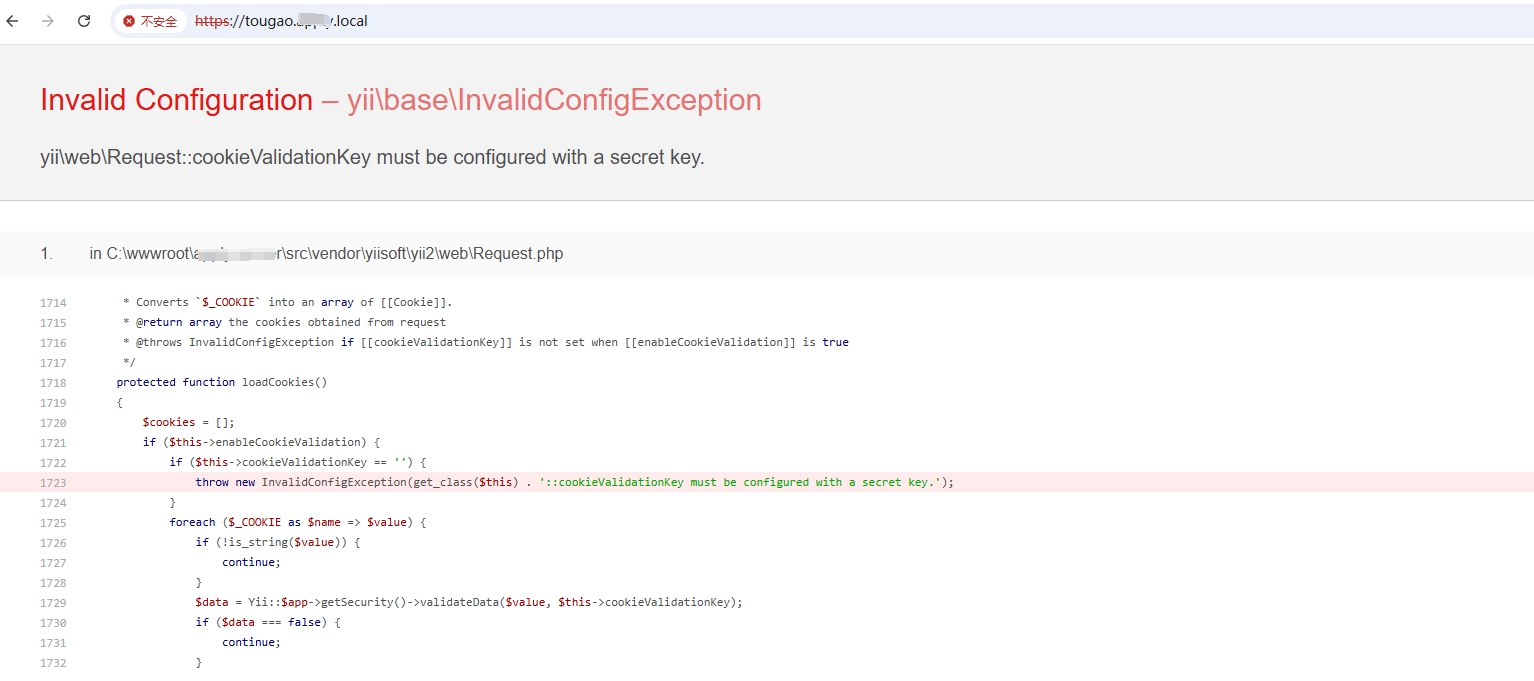Click the Invalid Configuration heading
The height and width of the screenshot is (681, 1534).
pyautogui.click(x=176, y=100)
